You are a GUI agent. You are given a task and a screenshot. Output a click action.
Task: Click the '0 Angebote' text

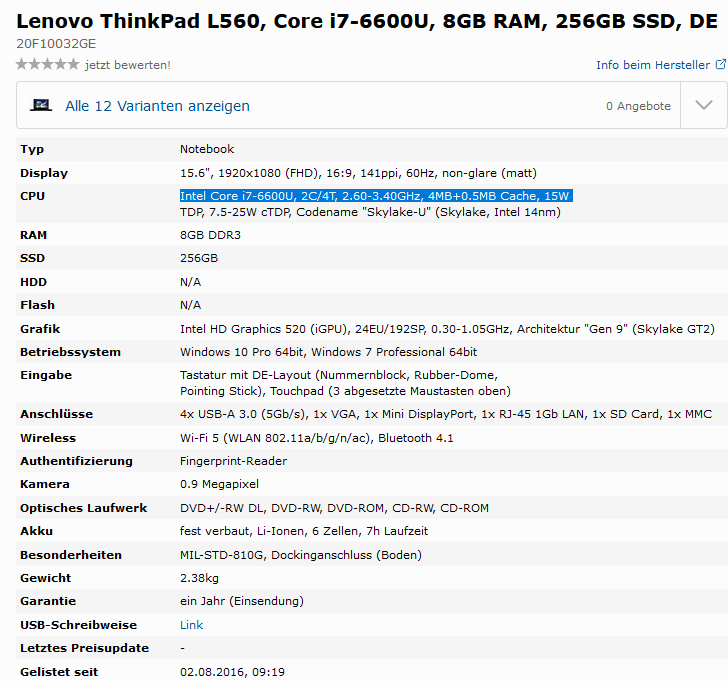pos(638,106)
